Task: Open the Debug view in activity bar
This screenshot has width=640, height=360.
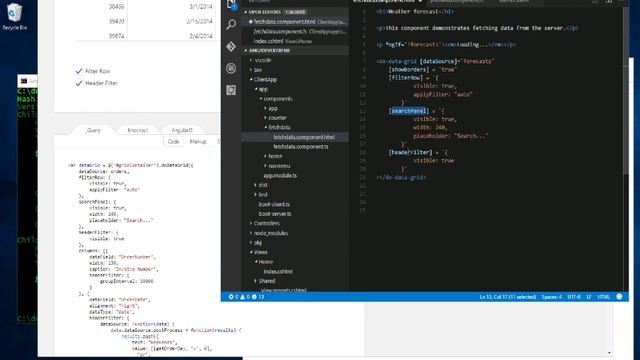Action: click(231, 68)
